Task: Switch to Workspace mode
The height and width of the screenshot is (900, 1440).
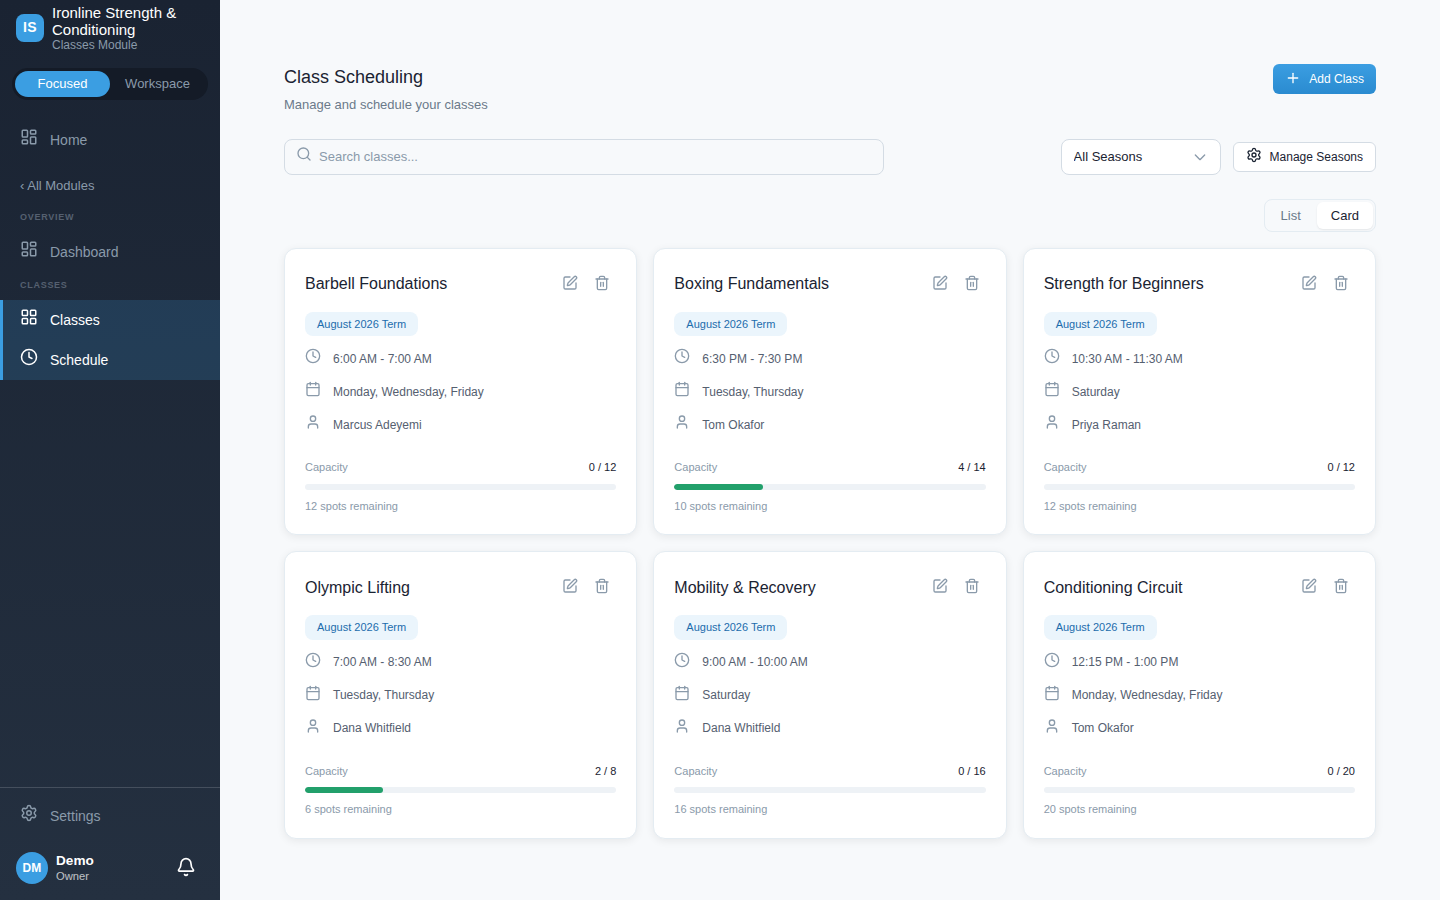Action: click(157, 84)
